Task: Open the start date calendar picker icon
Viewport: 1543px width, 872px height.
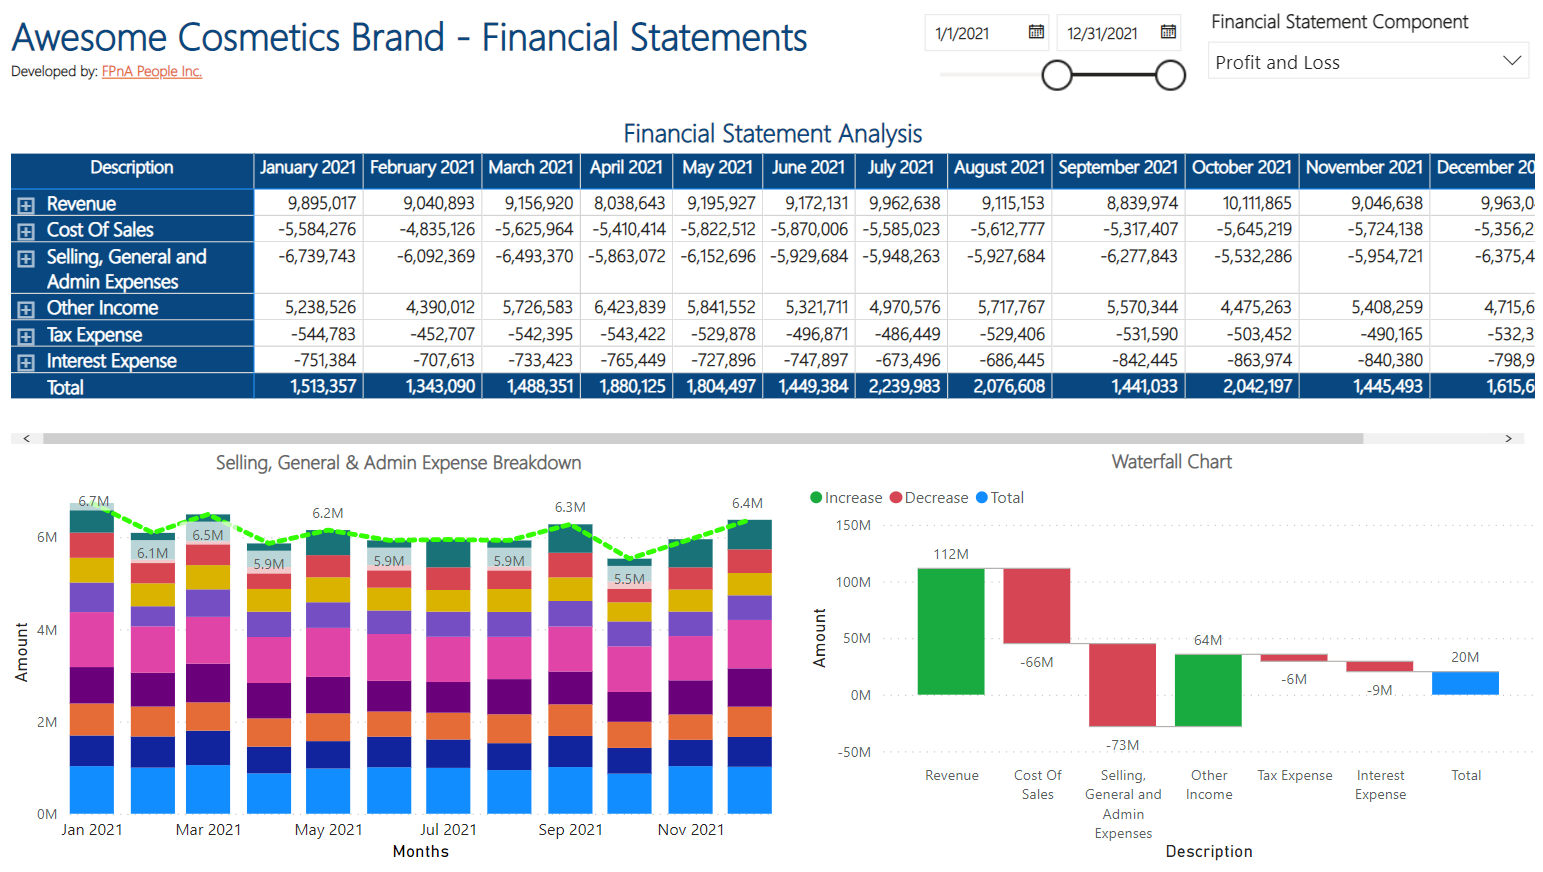Action: (x=1036, y=32)
